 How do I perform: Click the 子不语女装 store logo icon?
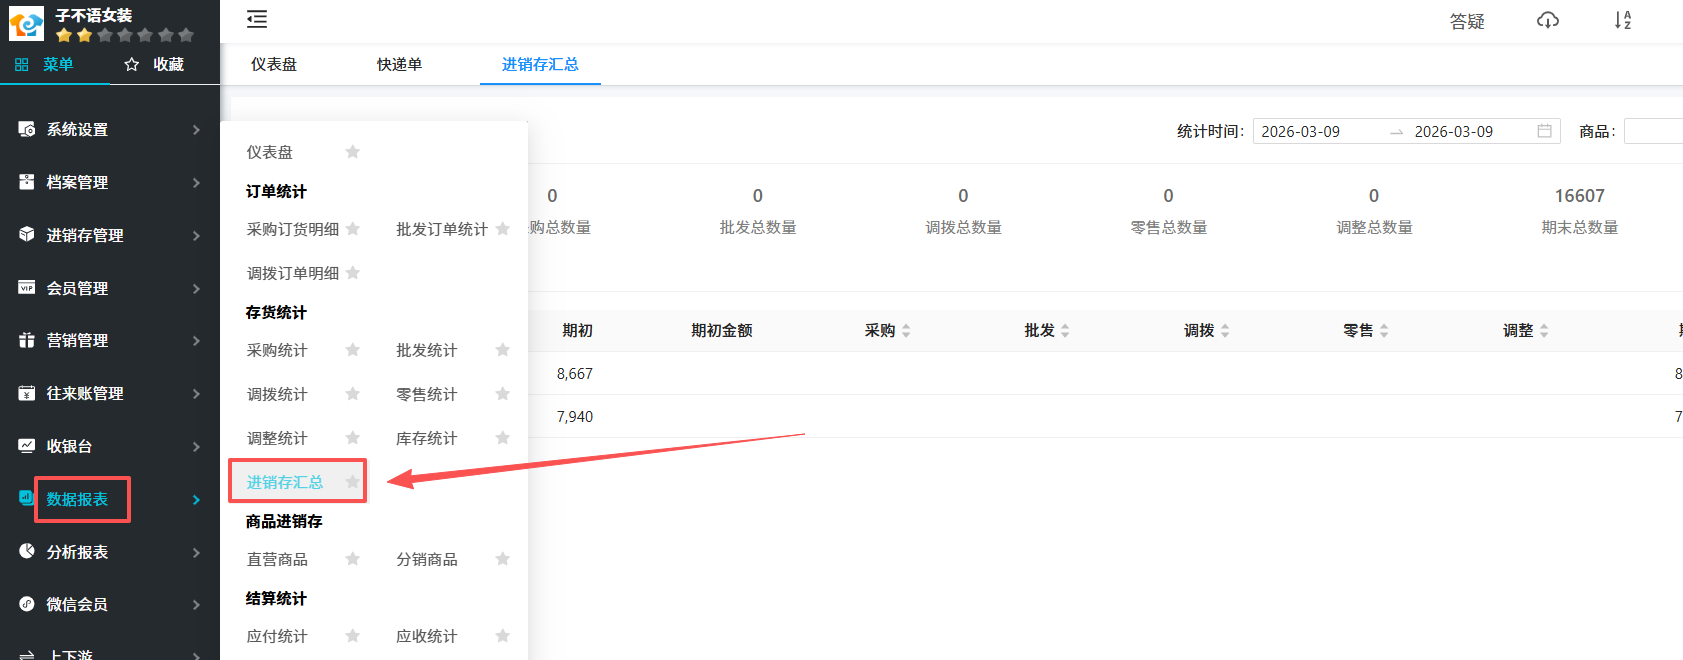[26, 24]
